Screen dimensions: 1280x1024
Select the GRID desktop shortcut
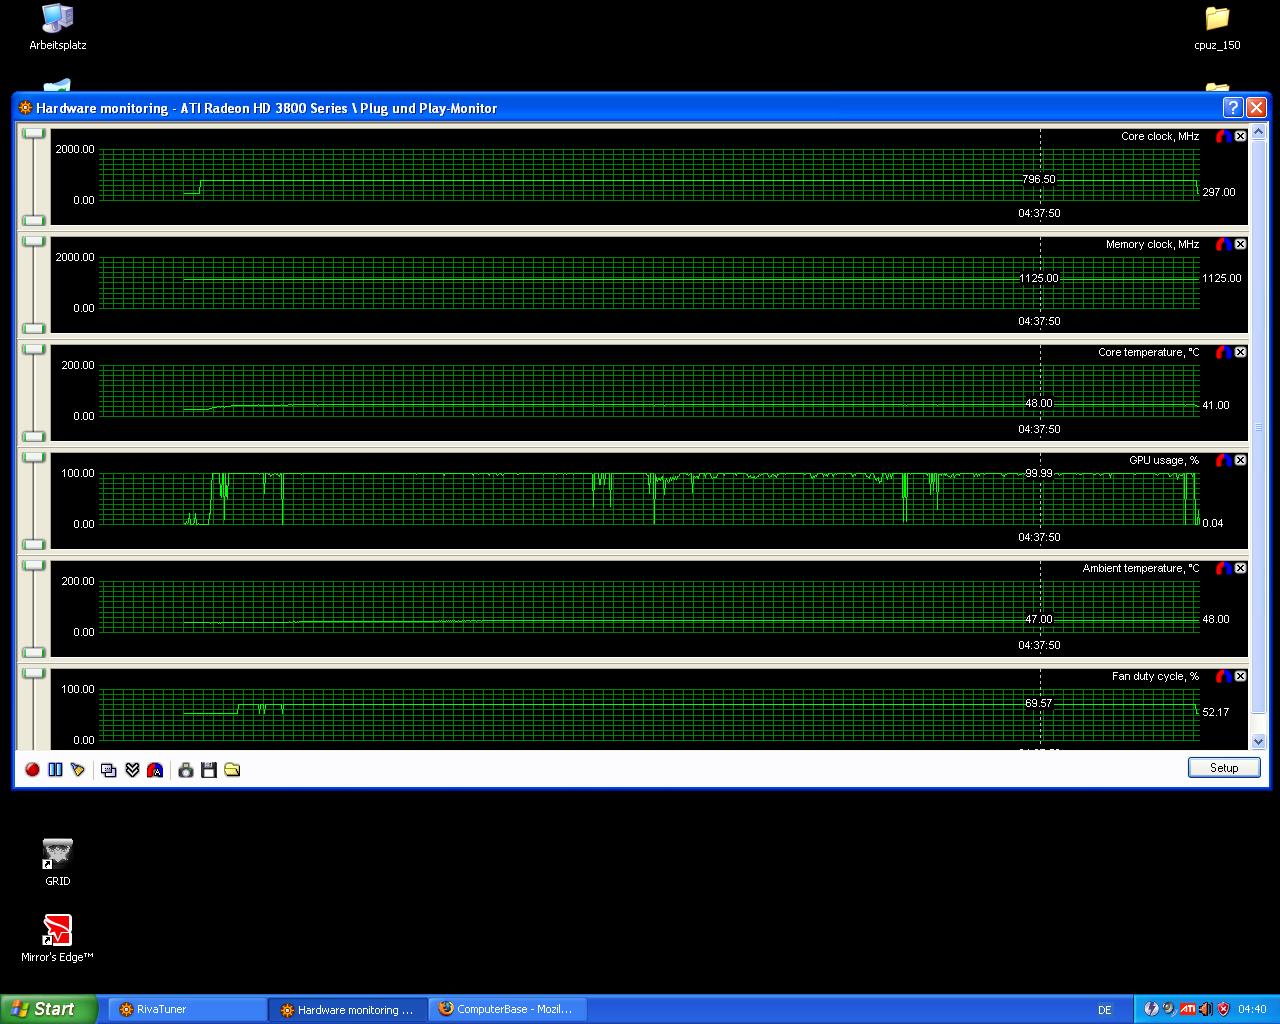tap(57, 862)
